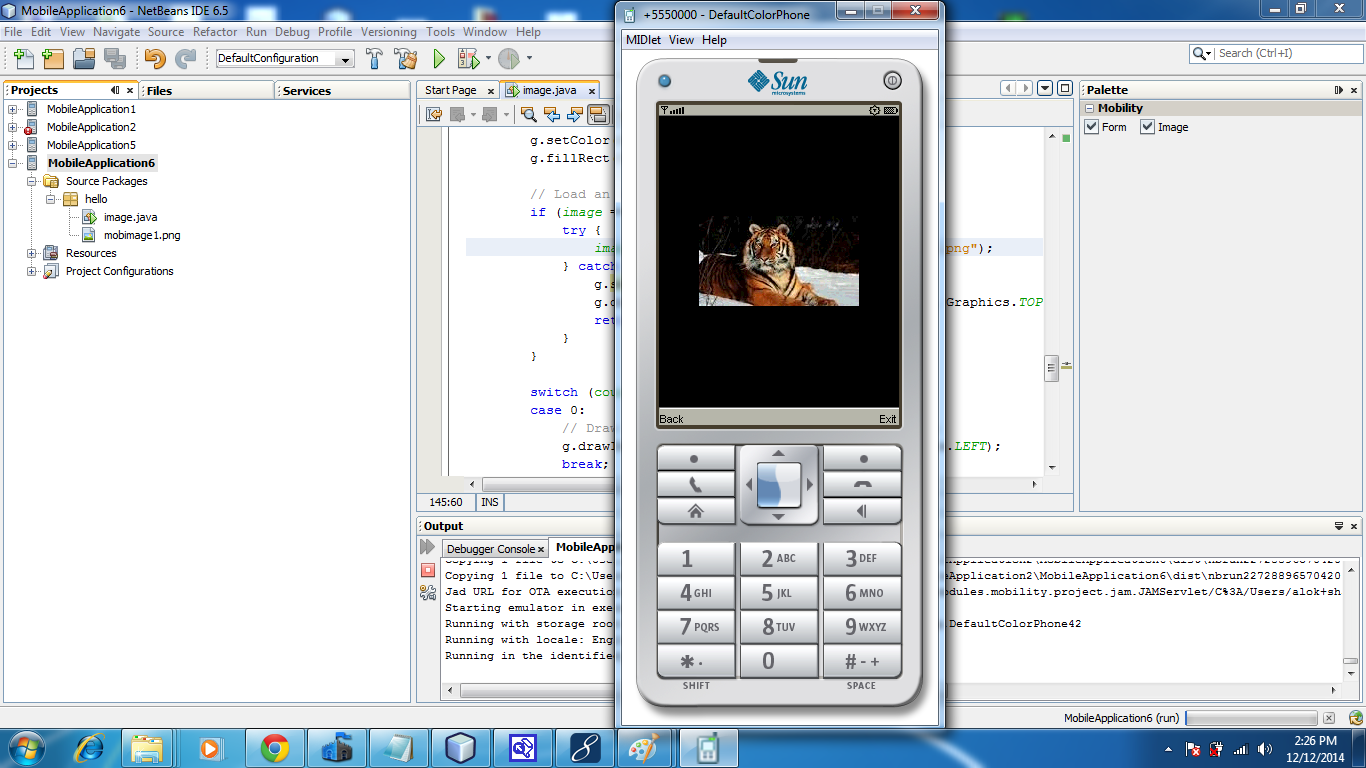Viewport: 1366px width, 768px height.
Task: Click the Debug Main Project icon
Action: click(x=467, y=58)
